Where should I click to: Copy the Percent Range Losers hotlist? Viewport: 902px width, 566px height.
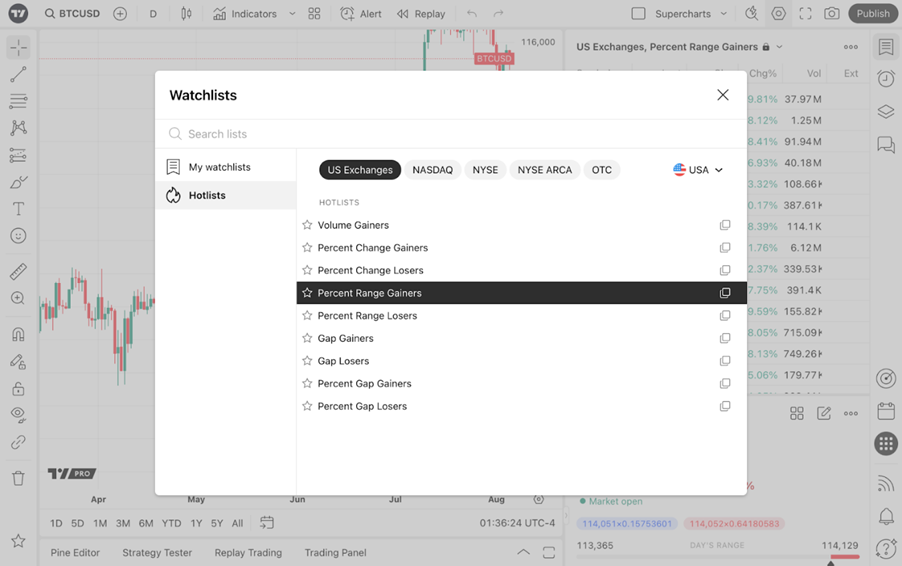725,315
